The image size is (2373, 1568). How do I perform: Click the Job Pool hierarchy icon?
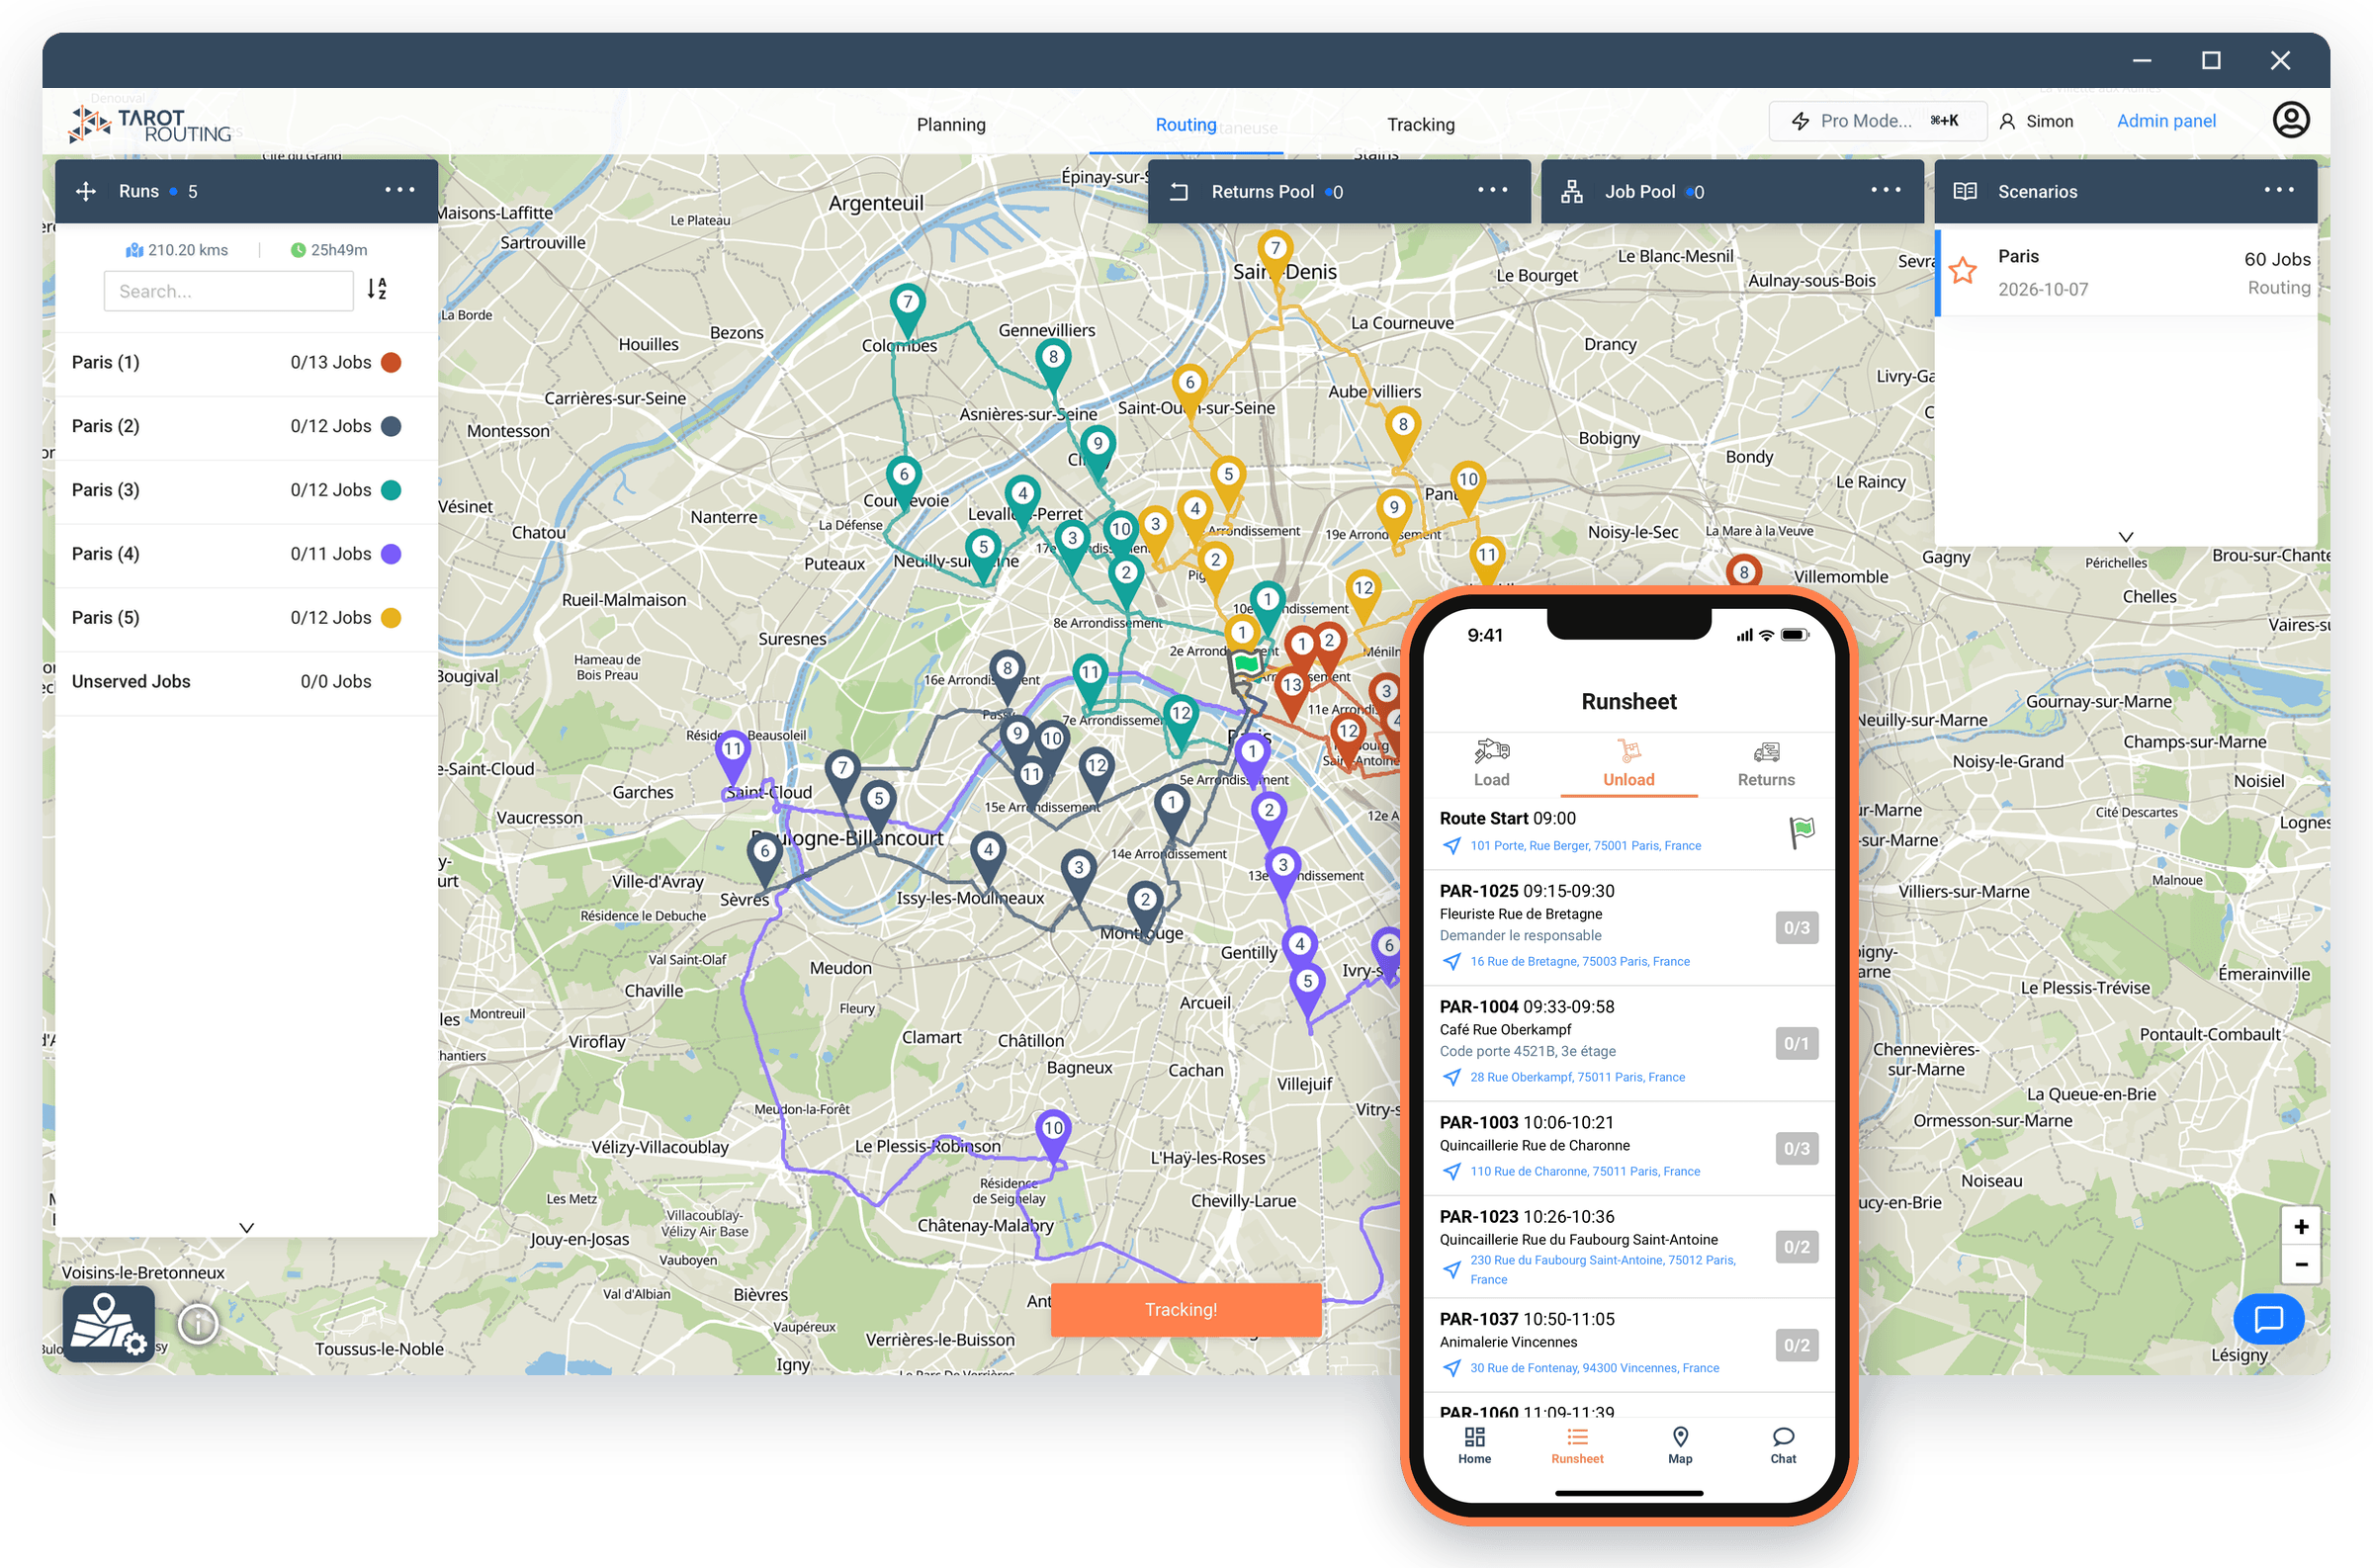click(1572, 191)
